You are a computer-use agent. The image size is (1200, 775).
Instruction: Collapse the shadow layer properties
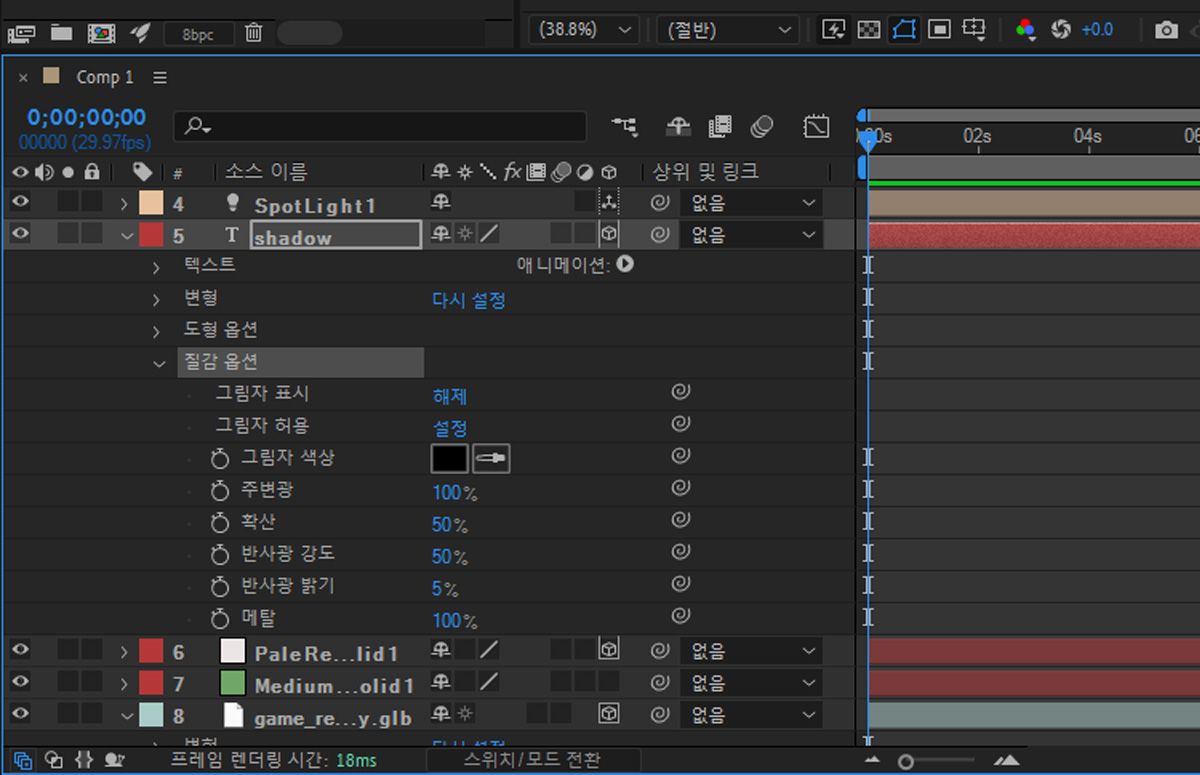pyautogui.click(x=126, y=236)
